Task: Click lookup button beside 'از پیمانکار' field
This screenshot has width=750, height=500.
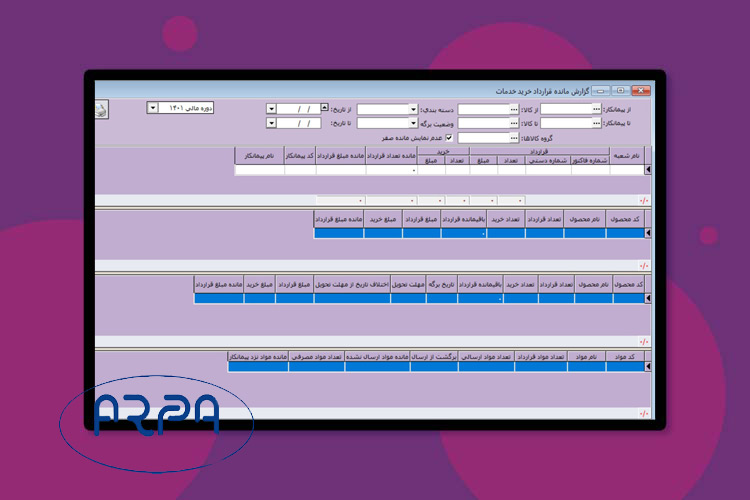Action: pos(598,109)
